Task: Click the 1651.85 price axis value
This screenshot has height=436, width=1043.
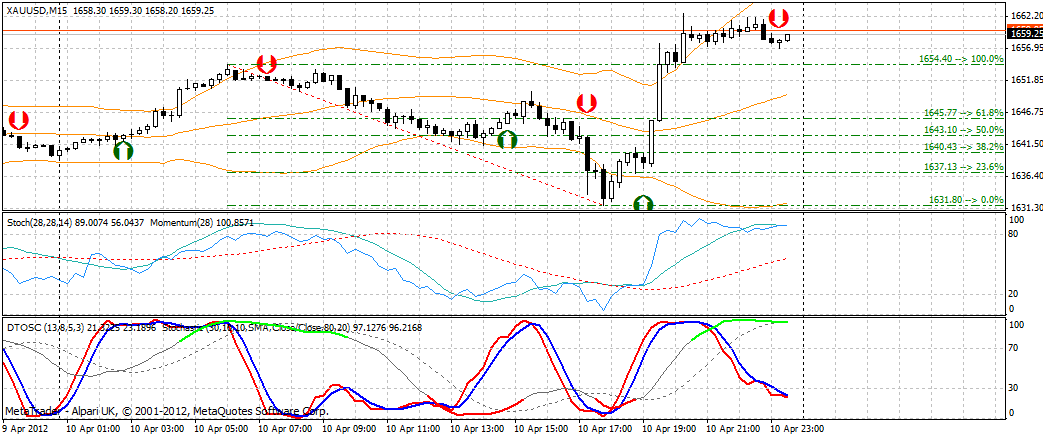Action: pyautogui.click(x=1025, y=80)
